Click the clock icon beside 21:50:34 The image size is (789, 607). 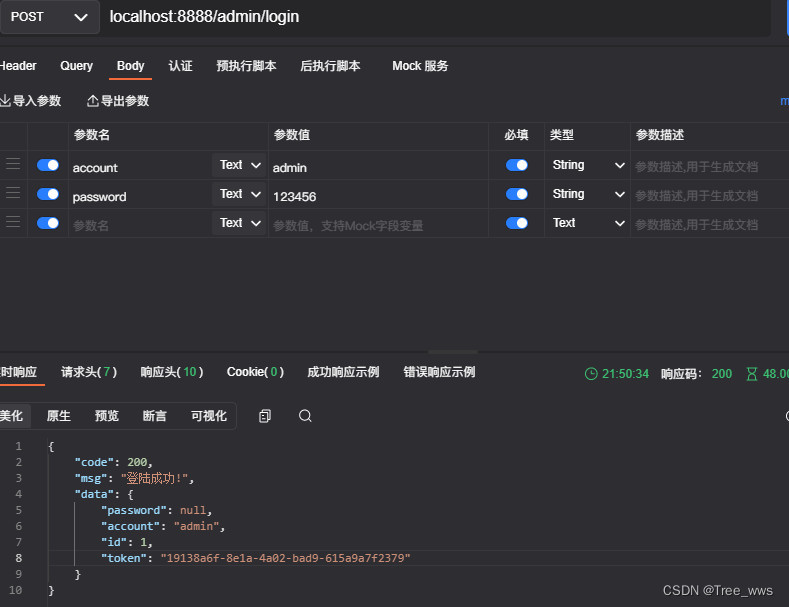click(x=591, y=374)
